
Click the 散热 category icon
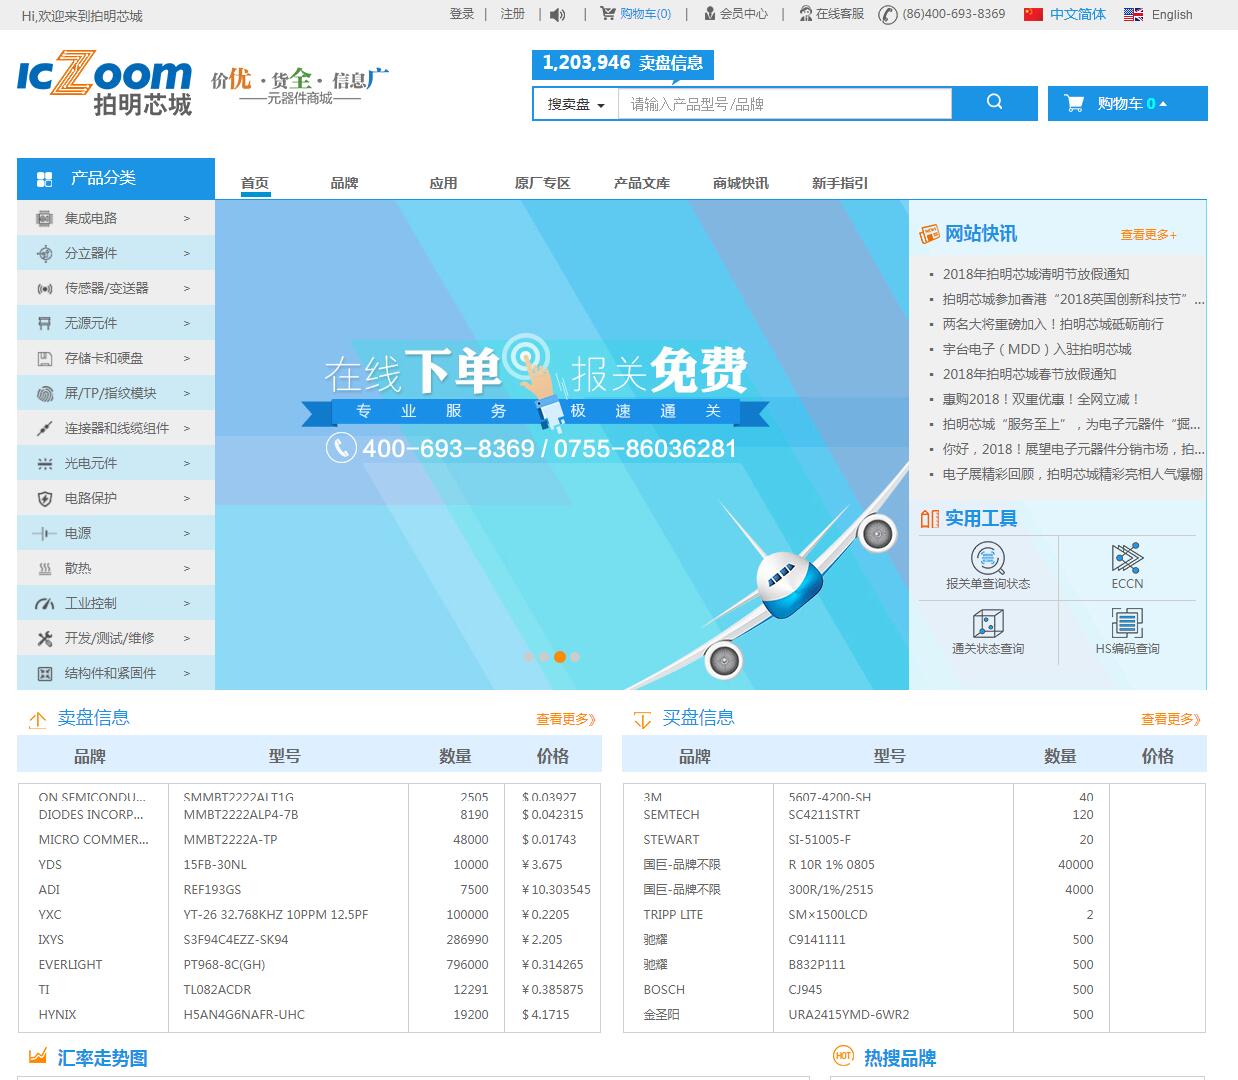pos(44,568)
